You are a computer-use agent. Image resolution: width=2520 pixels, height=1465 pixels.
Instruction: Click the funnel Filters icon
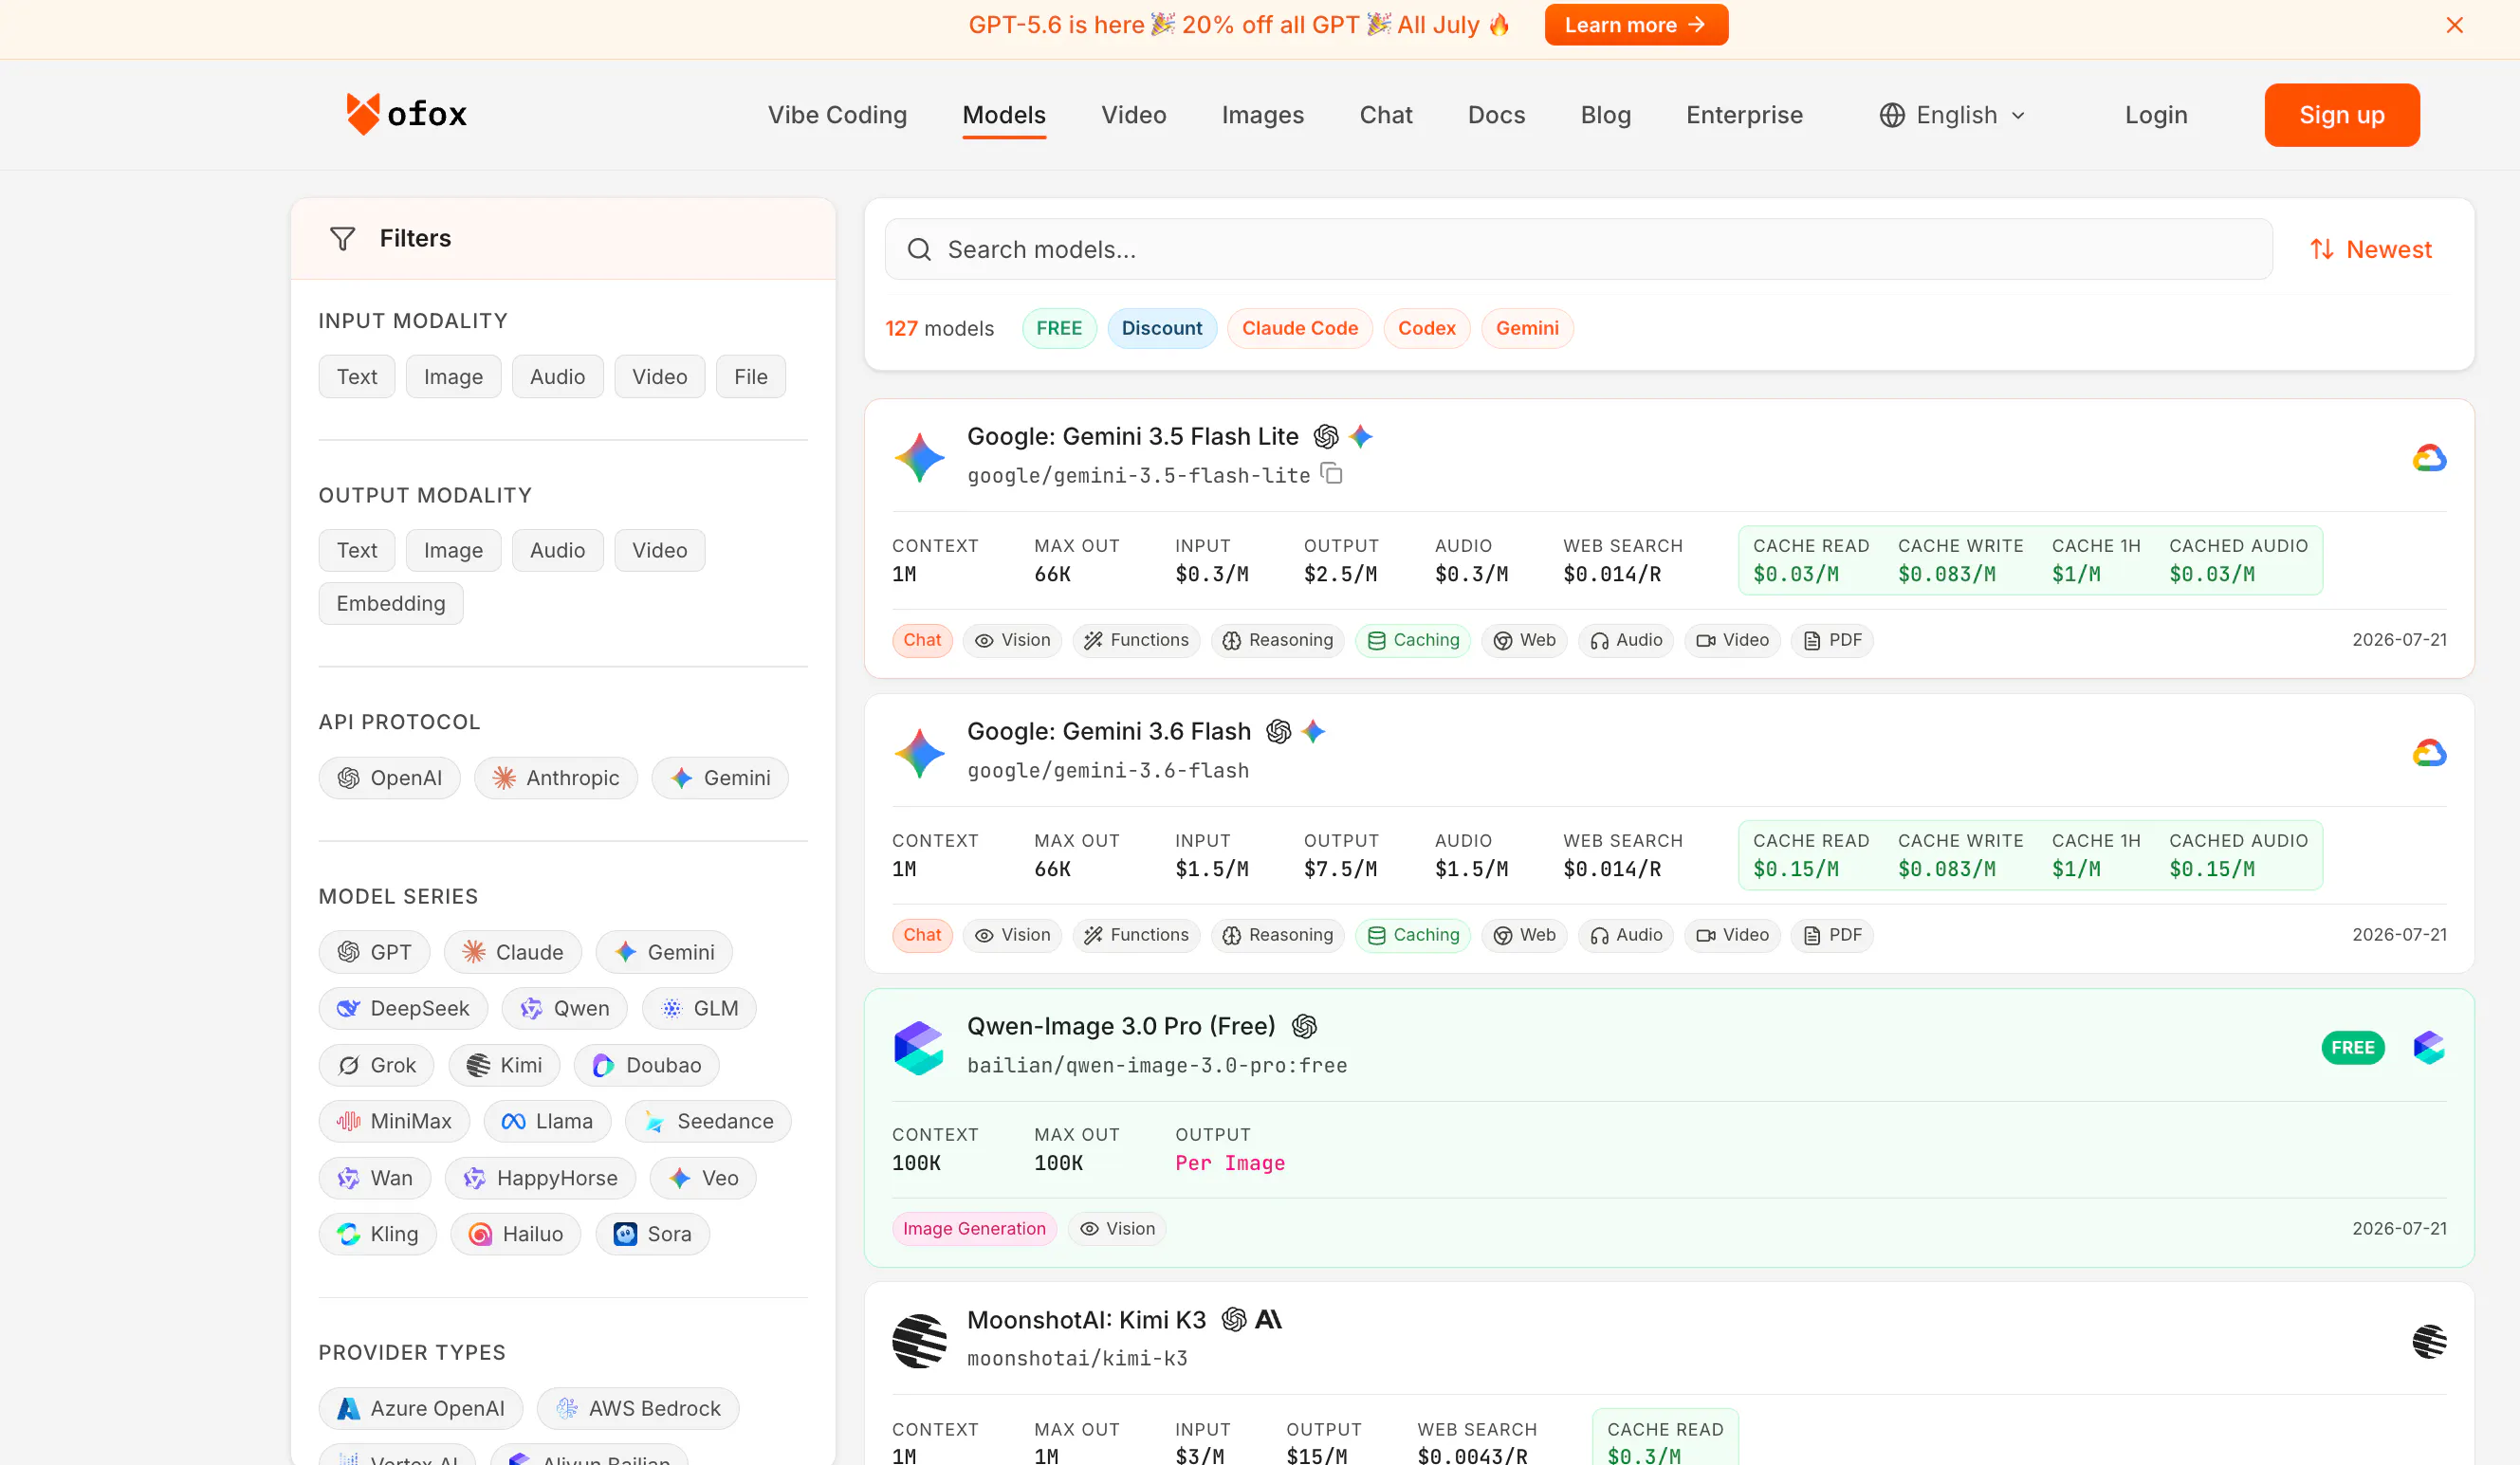coord(343,238)
